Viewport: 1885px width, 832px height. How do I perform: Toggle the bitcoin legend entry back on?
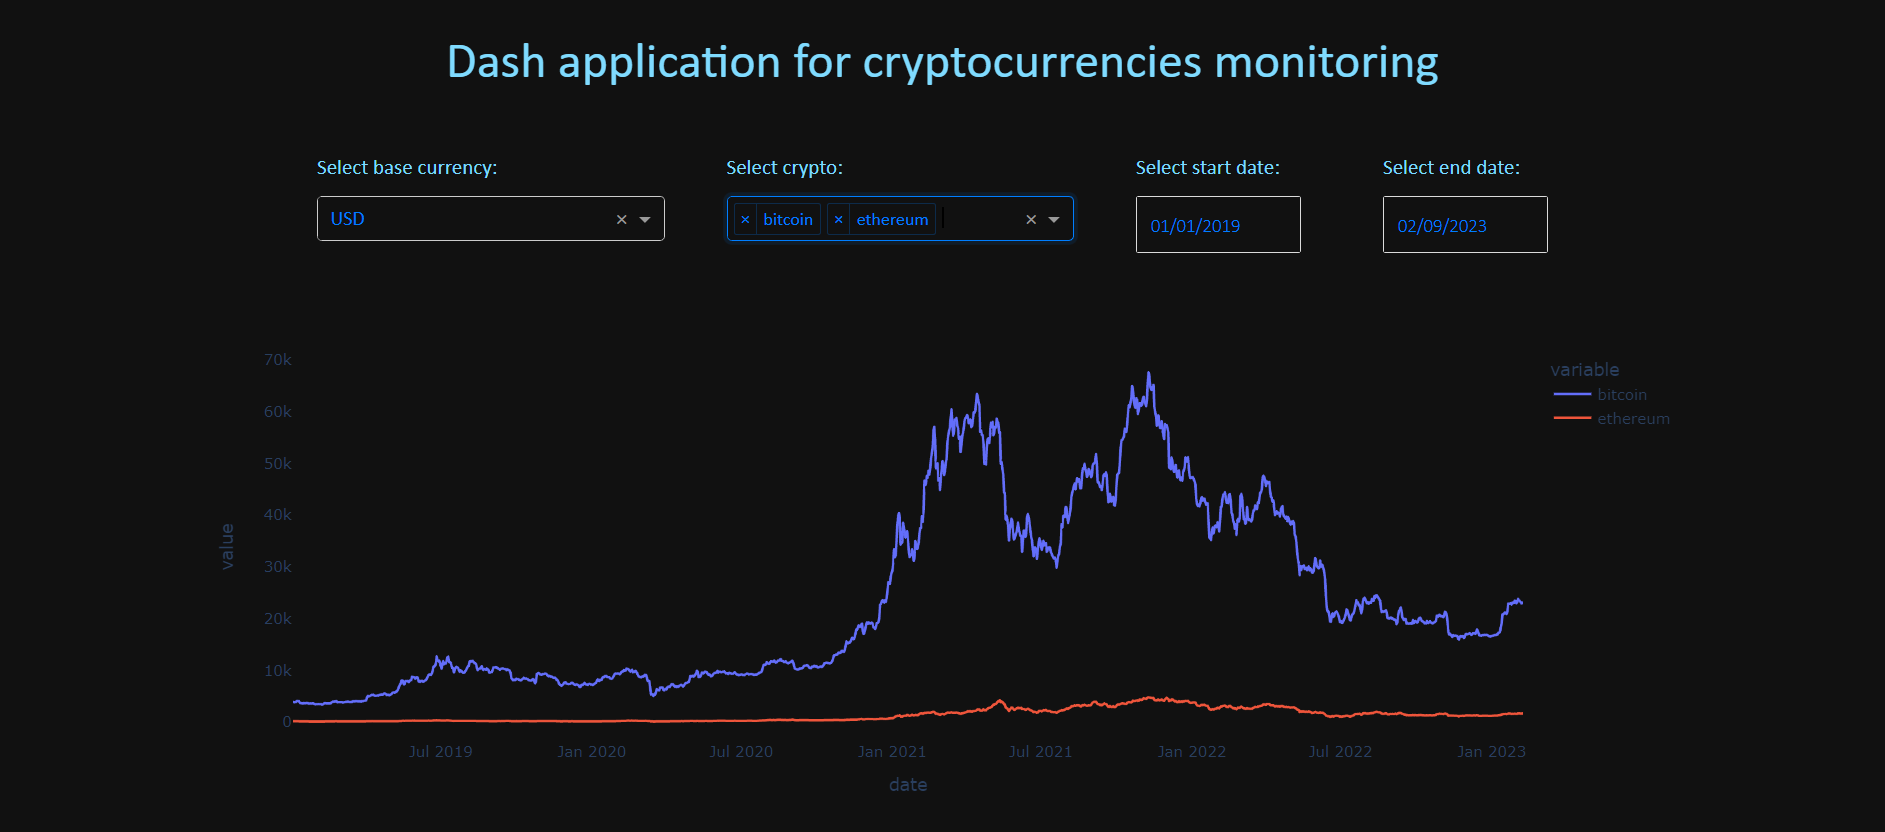coord(1622,394)
